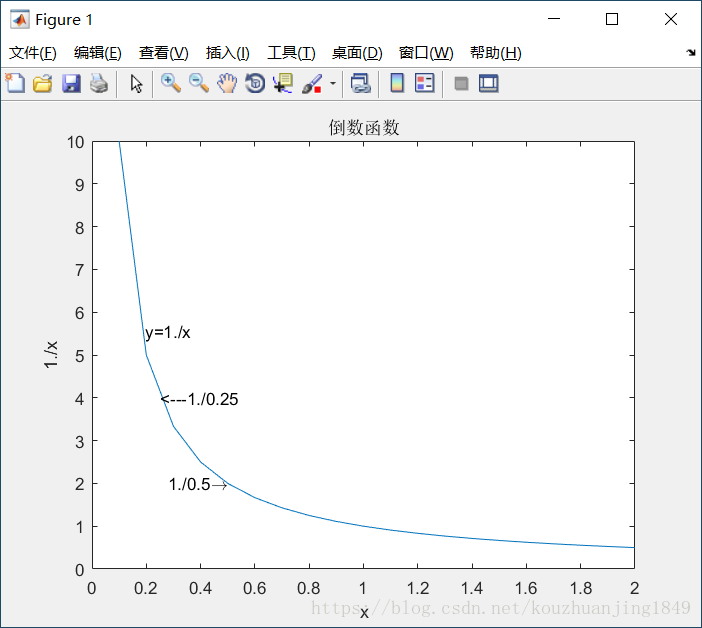Minimize the Figure 1 window
The image size is (702, 628).
[554, 19]
